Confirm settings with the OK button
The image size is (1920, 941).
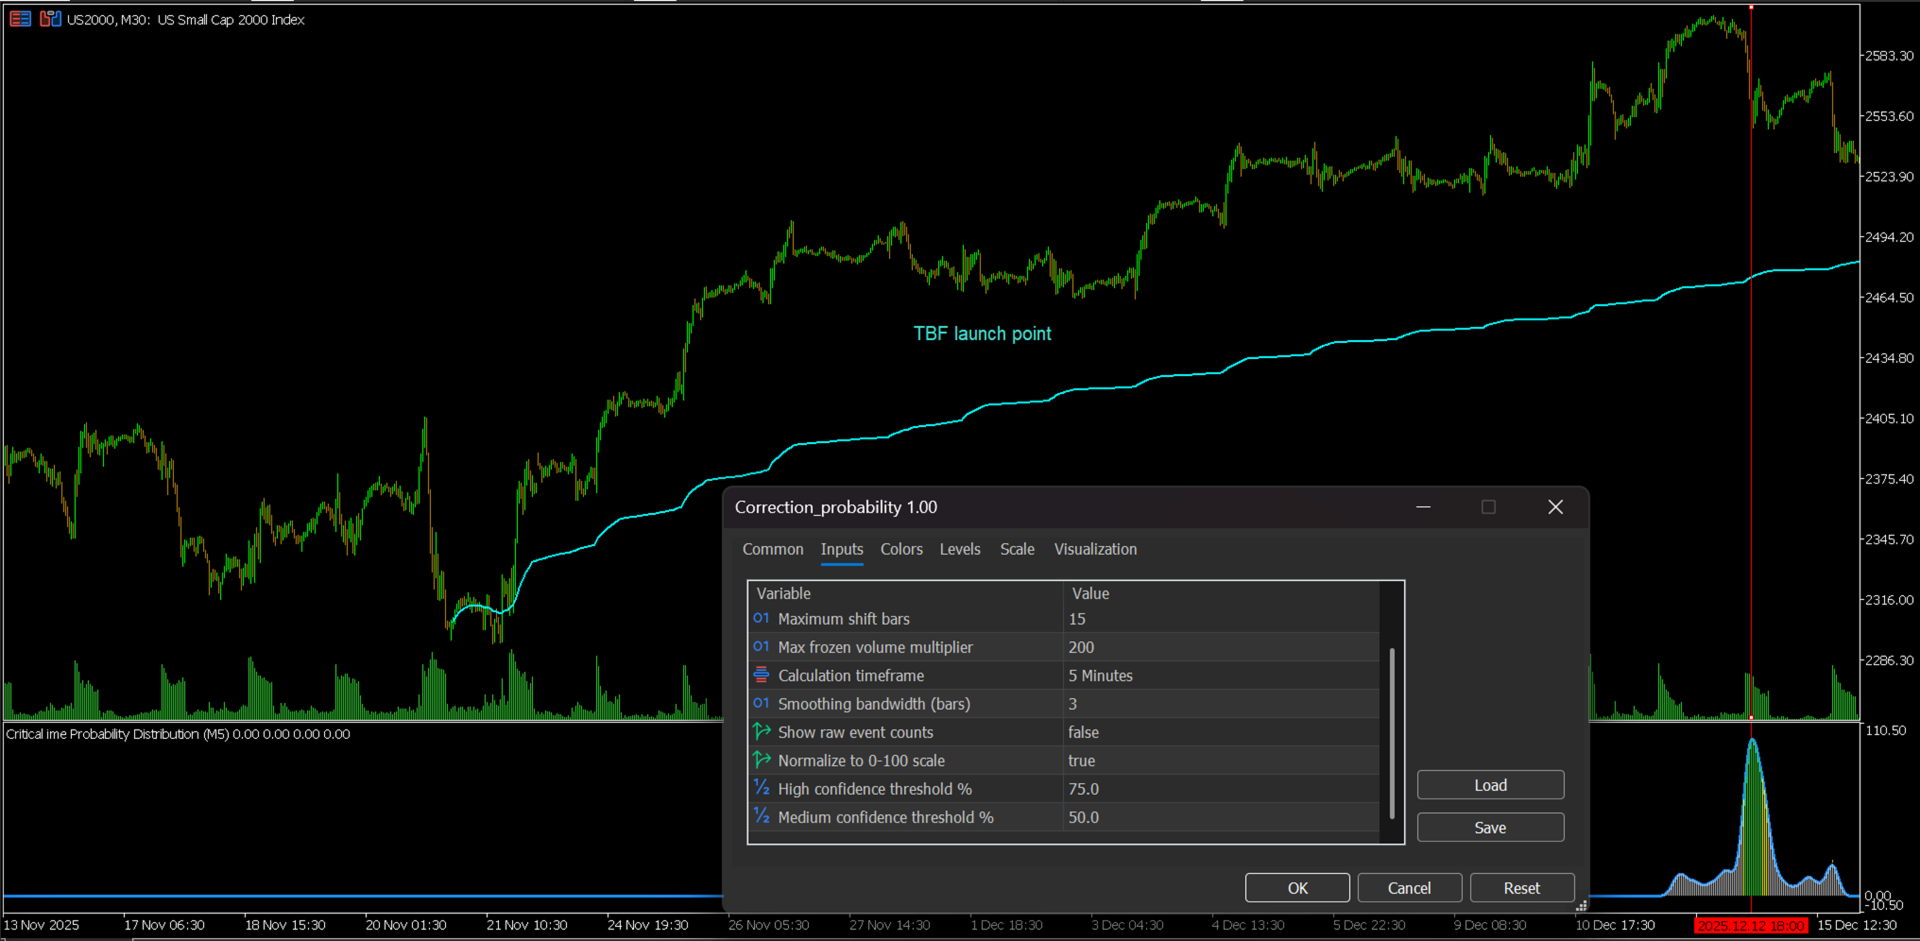tap(1297, 888)
